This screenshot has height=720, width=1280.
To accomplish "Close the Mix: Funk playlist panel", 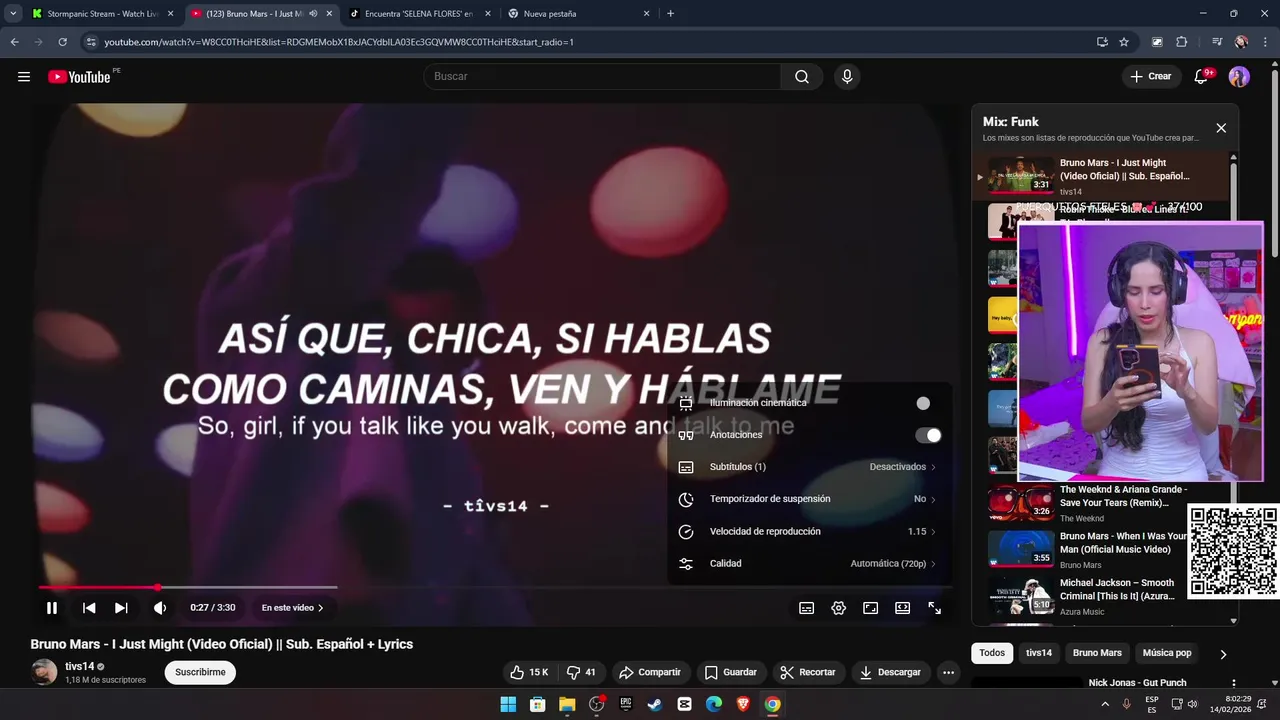I will (x=1221, y=128).
